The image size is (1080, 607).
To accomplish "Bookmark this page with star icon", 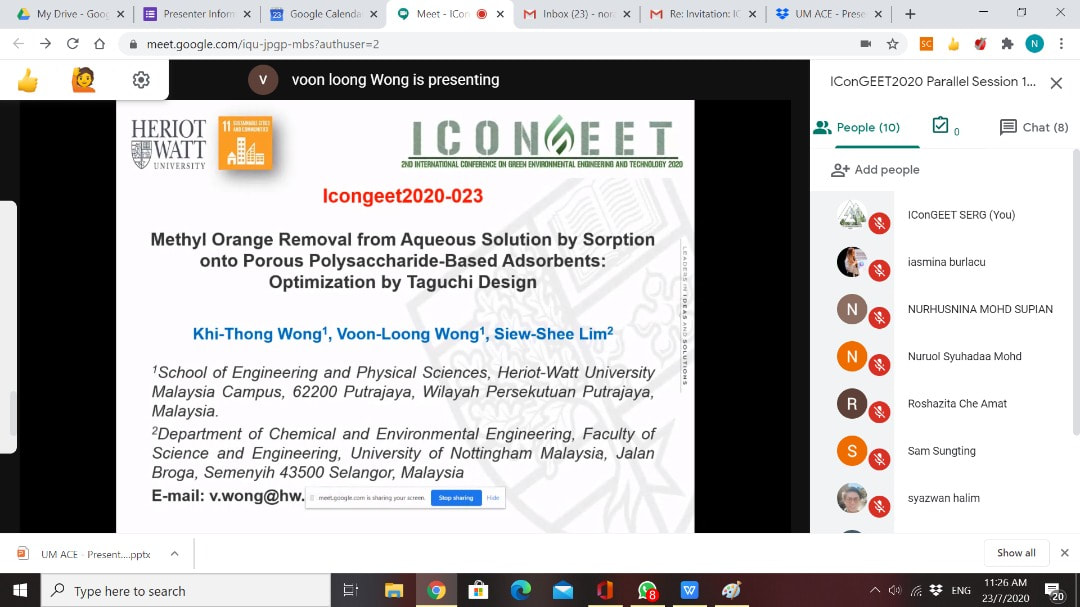I will click(892, 44).
